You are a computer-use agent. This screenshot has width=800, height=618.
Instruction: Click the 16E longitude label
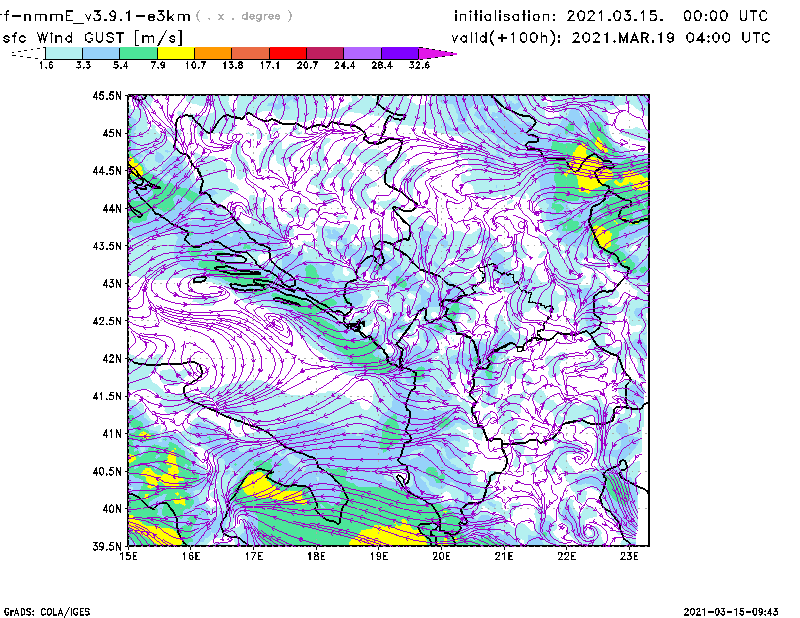(x=191, y=556)
